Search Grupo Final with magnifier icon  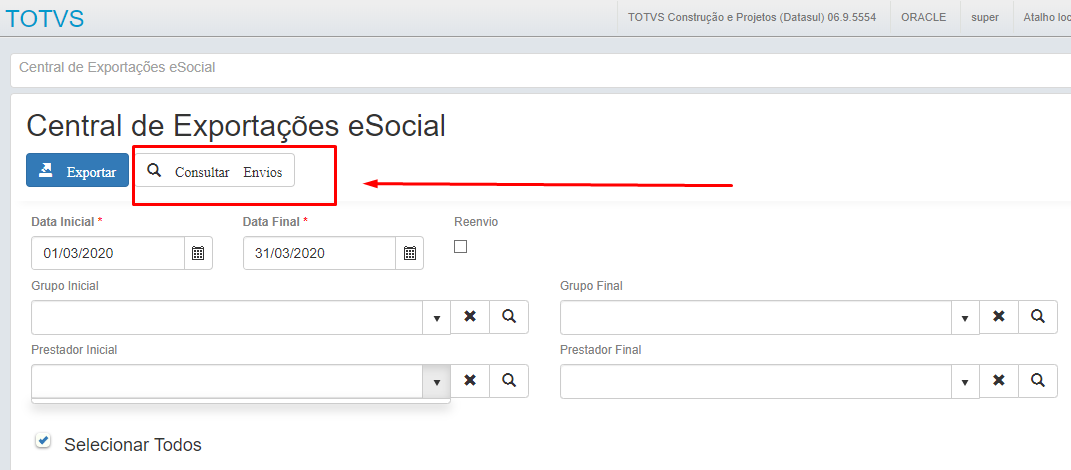pos(1038,316)
